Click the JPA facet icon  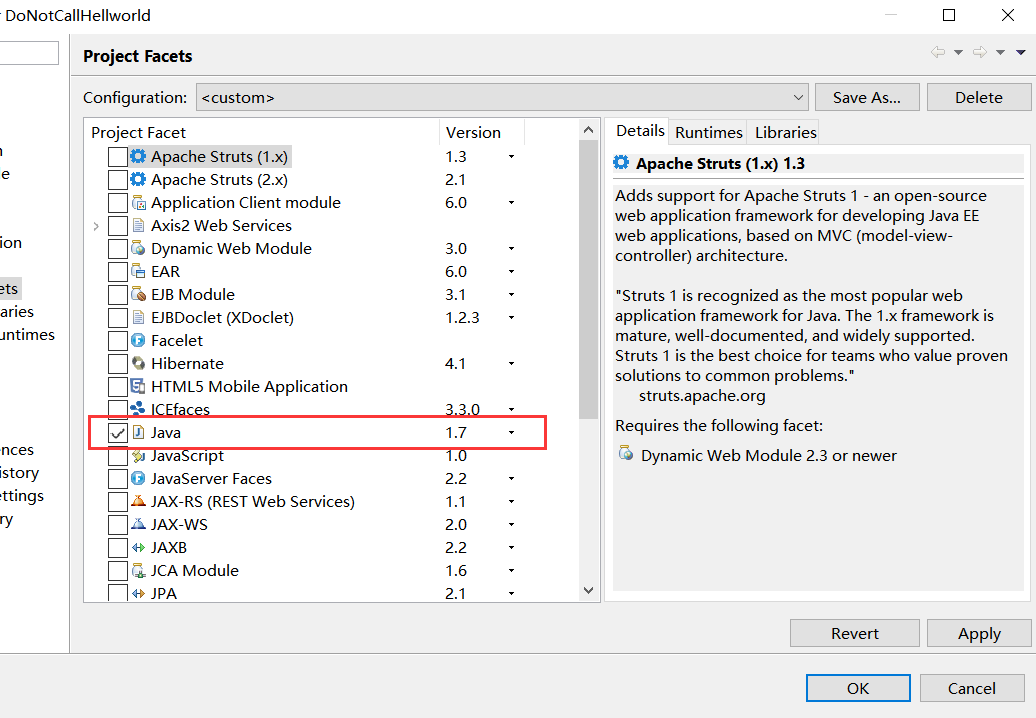(138, 593)
